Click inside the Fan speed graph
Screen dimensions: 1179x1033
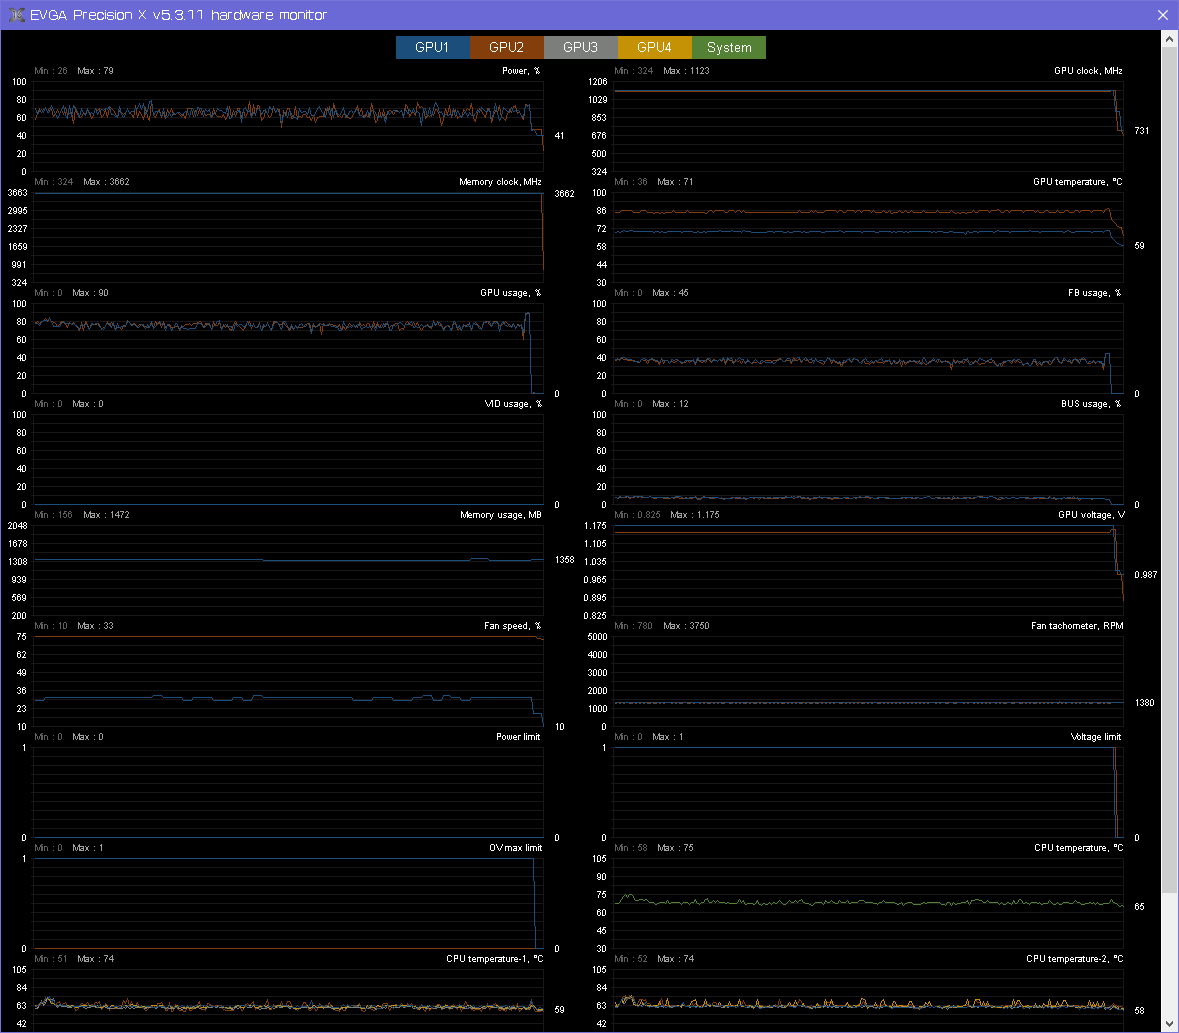(289, 682)
